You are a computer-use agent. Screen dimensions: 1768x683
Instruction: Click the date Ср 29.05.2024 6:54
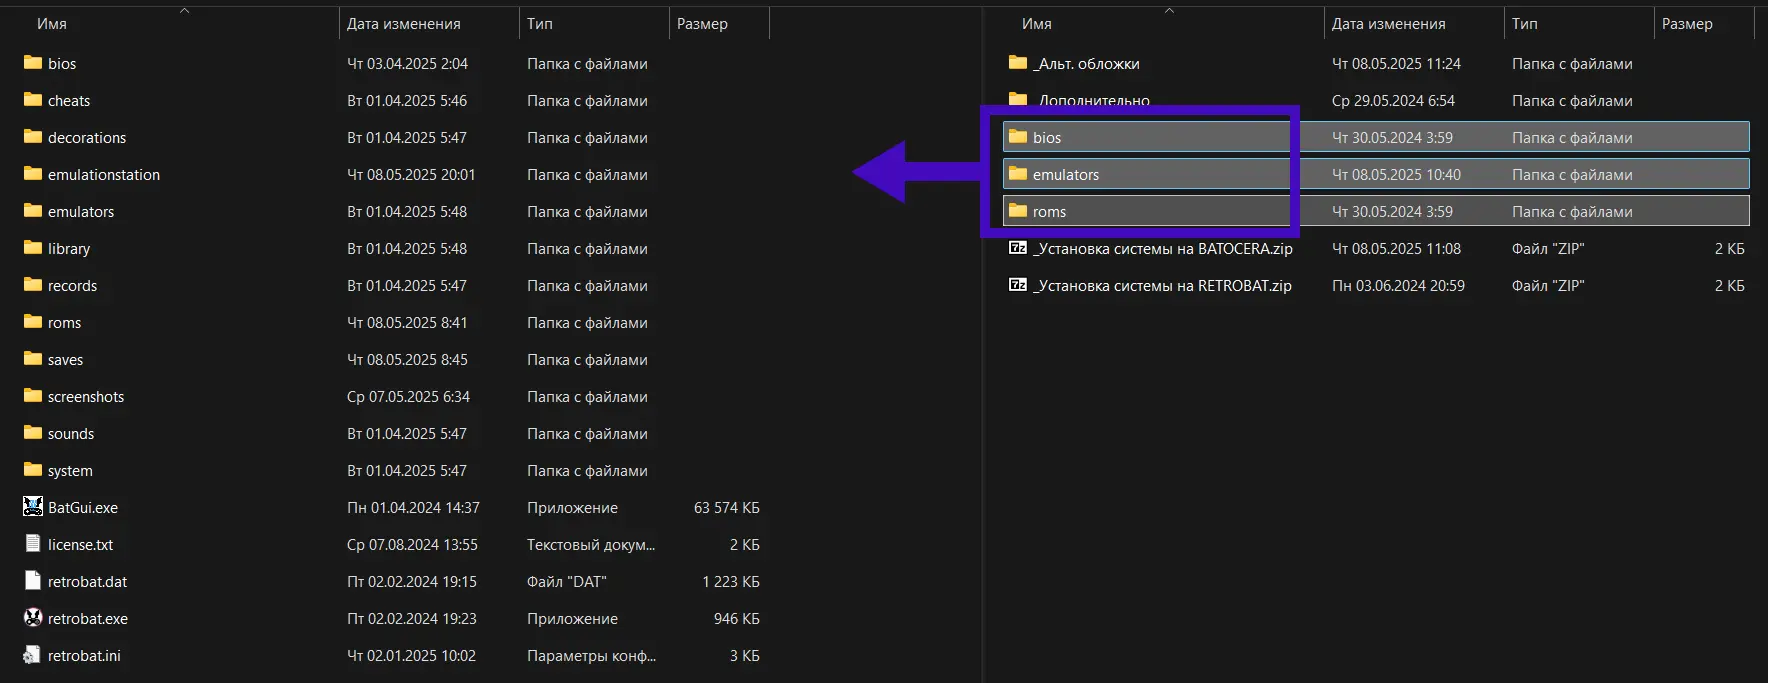tap(1393, 100)
